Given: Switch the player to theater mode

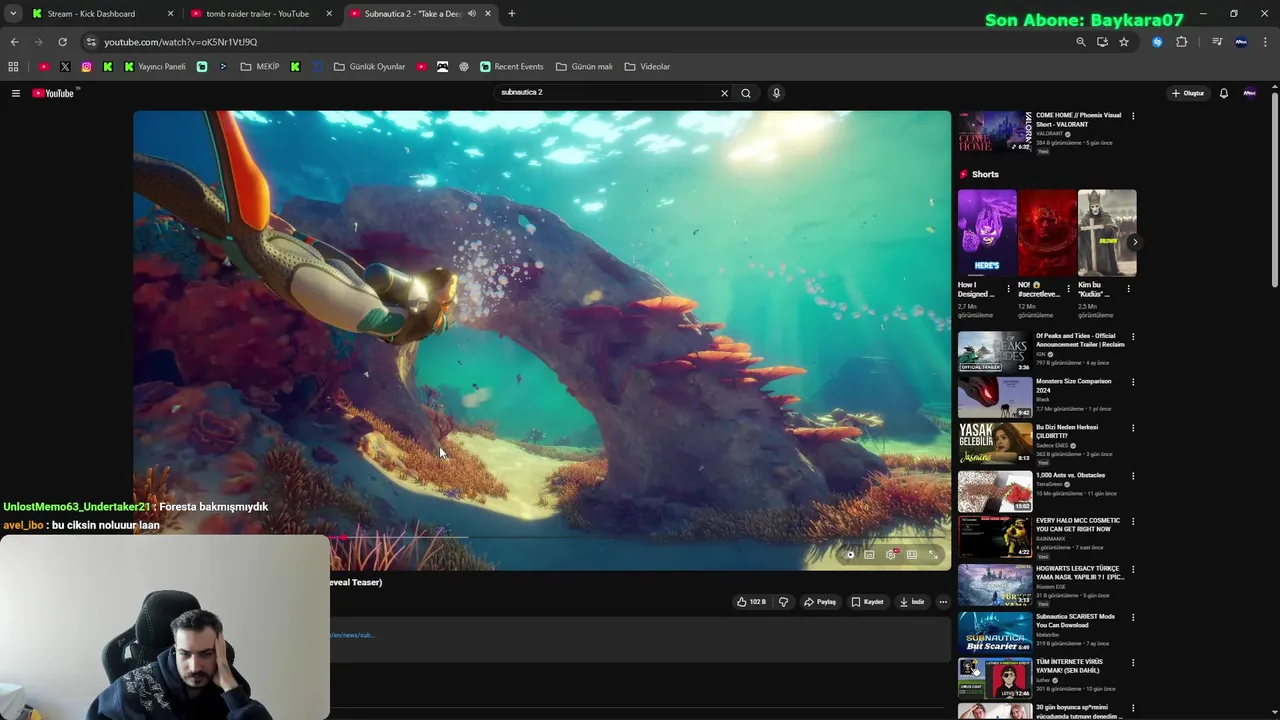Looking at the screenshot, I should point(912,555).
